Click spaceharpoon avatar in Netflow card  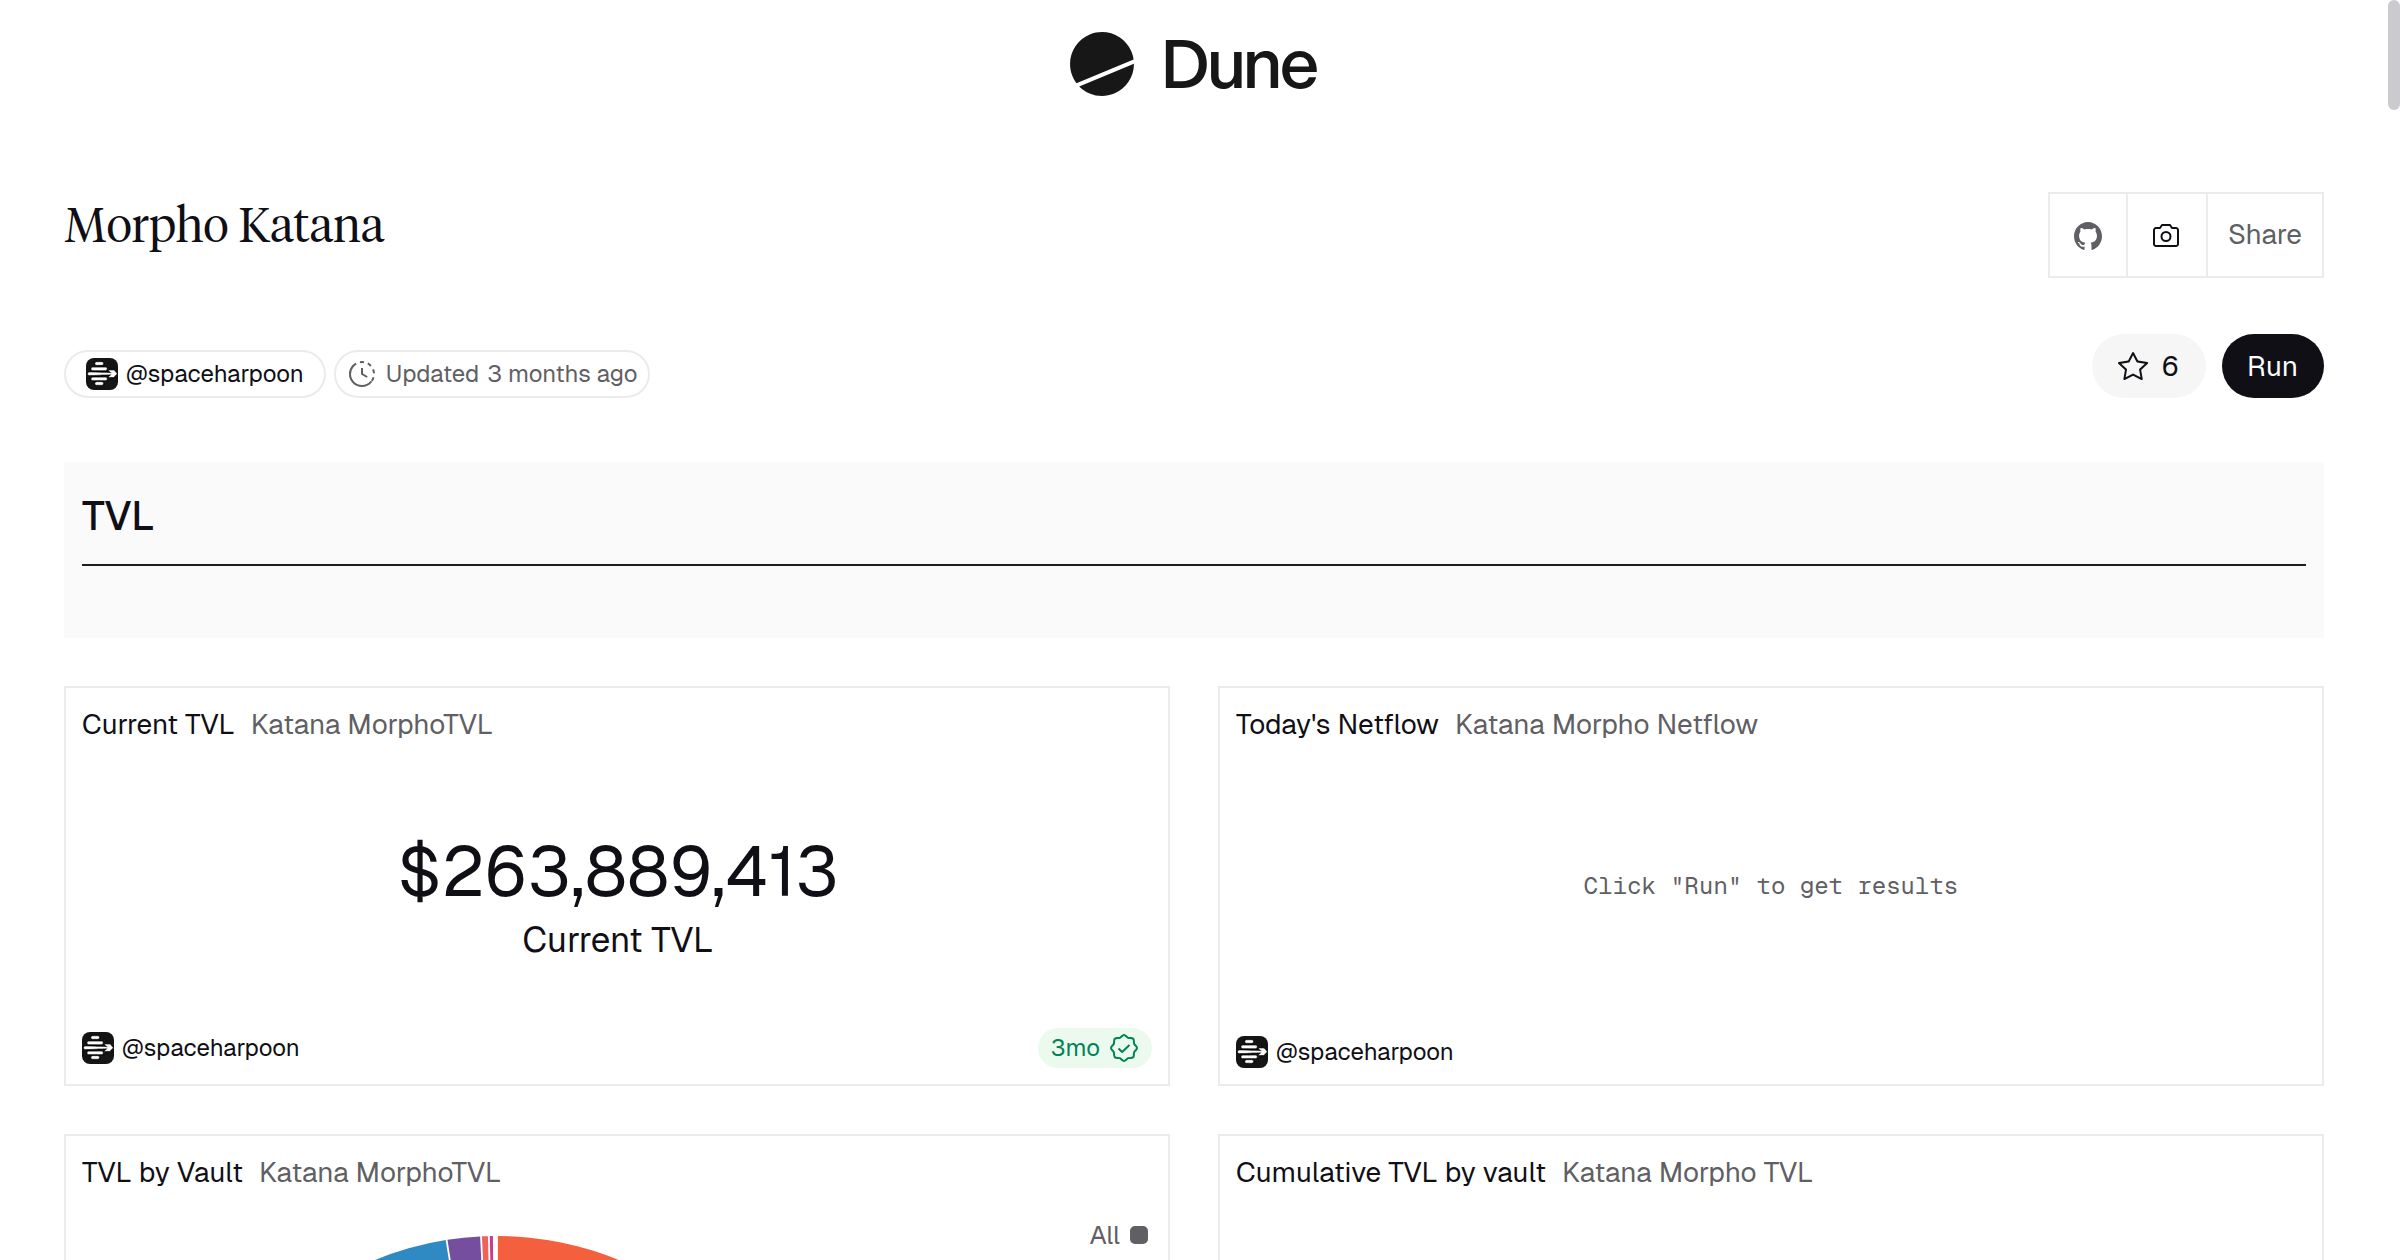1252,1052
